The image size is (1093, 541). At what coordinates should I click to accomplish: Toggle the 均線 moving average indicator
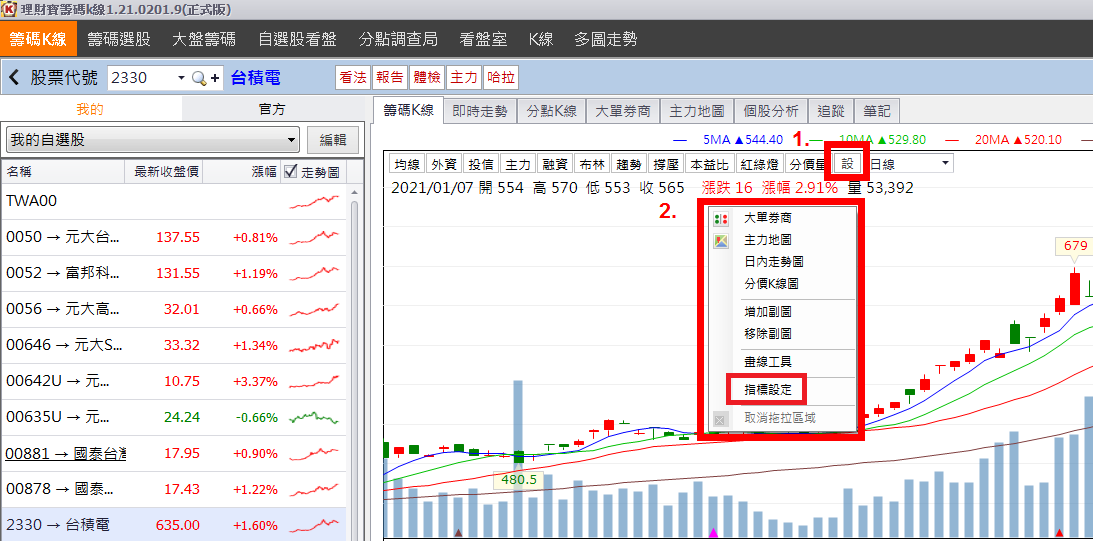[406, 164]
